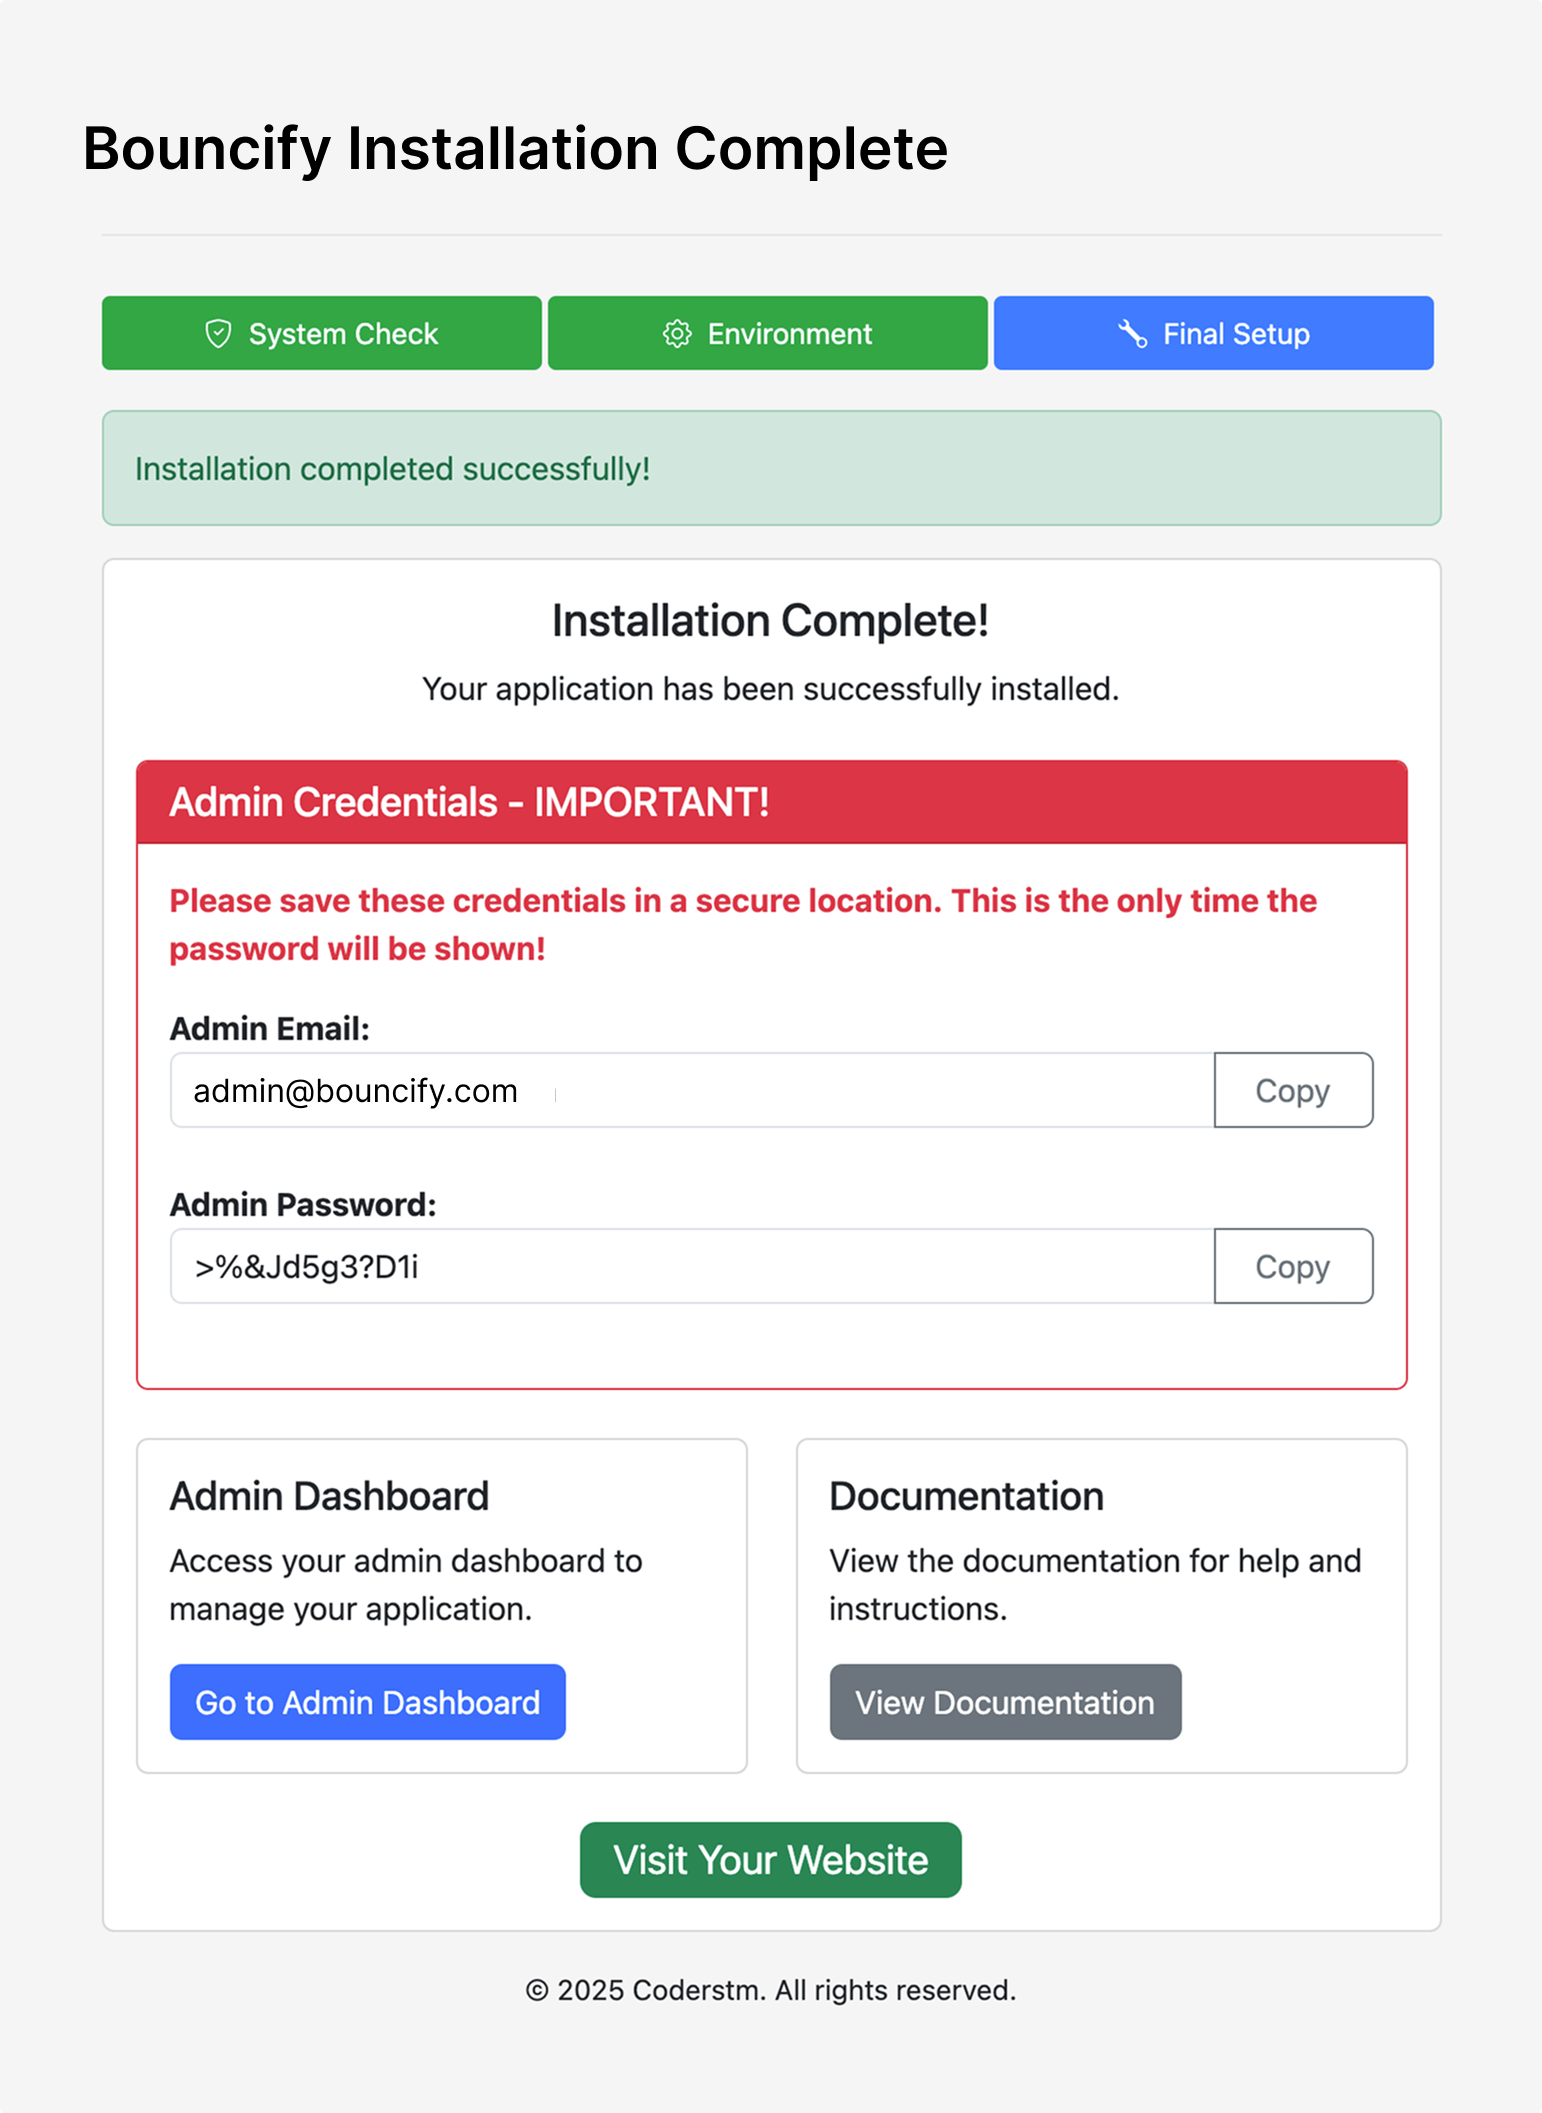Click the shield icon on System Check
Image resolution: width=1542 pixels, height=2113 pixels.
pos(218,333)
